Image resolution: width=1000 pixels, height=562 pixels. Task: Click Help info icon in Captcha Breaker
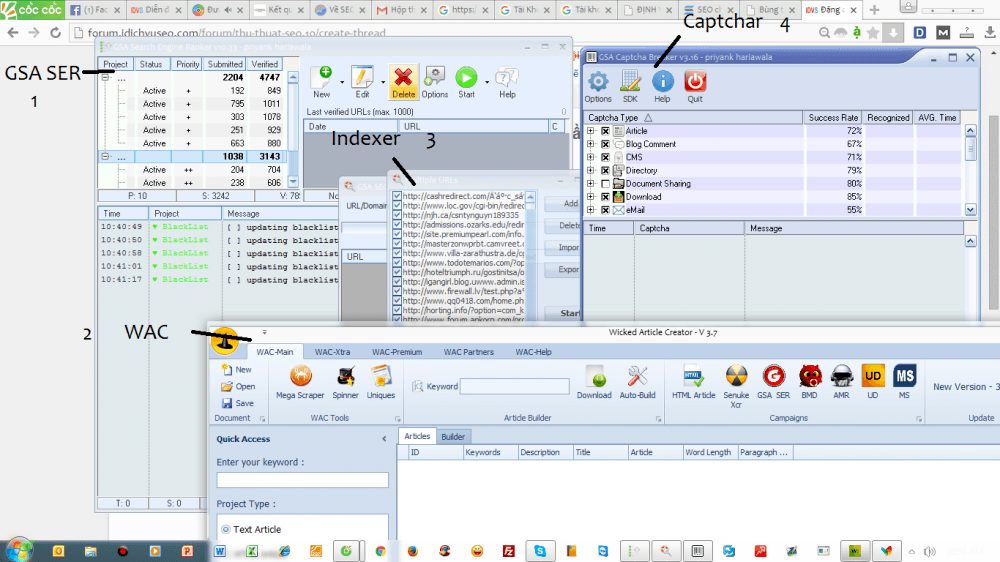pyautogui.click(x=663, y=82)
